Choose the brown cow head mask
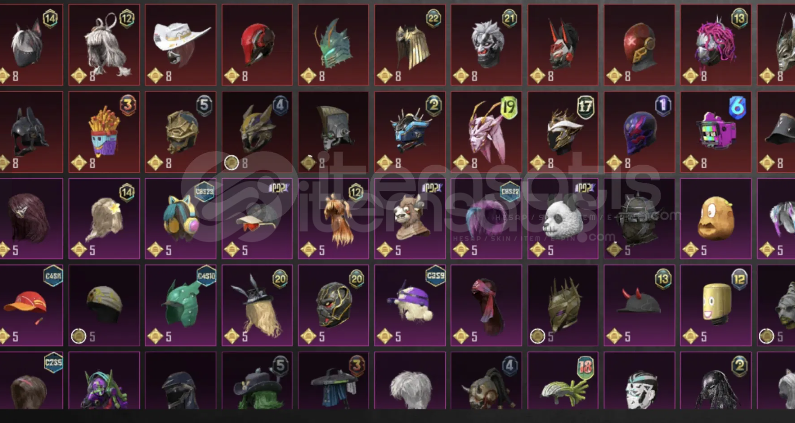This screenshot has height=423, width=795. (410, 219)
